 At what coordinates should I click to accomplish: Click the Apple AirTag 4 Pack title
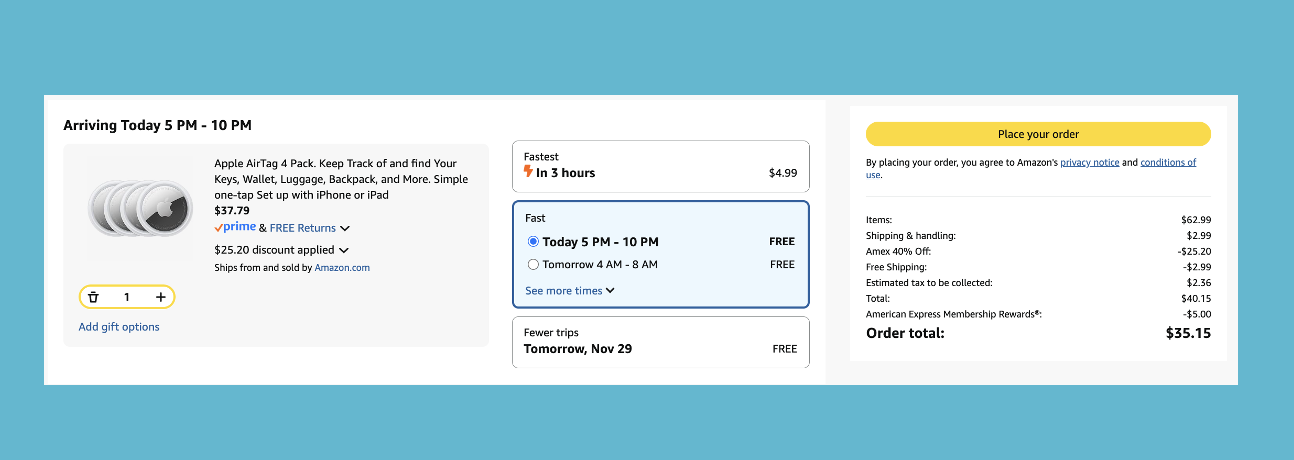coord(341,179)
